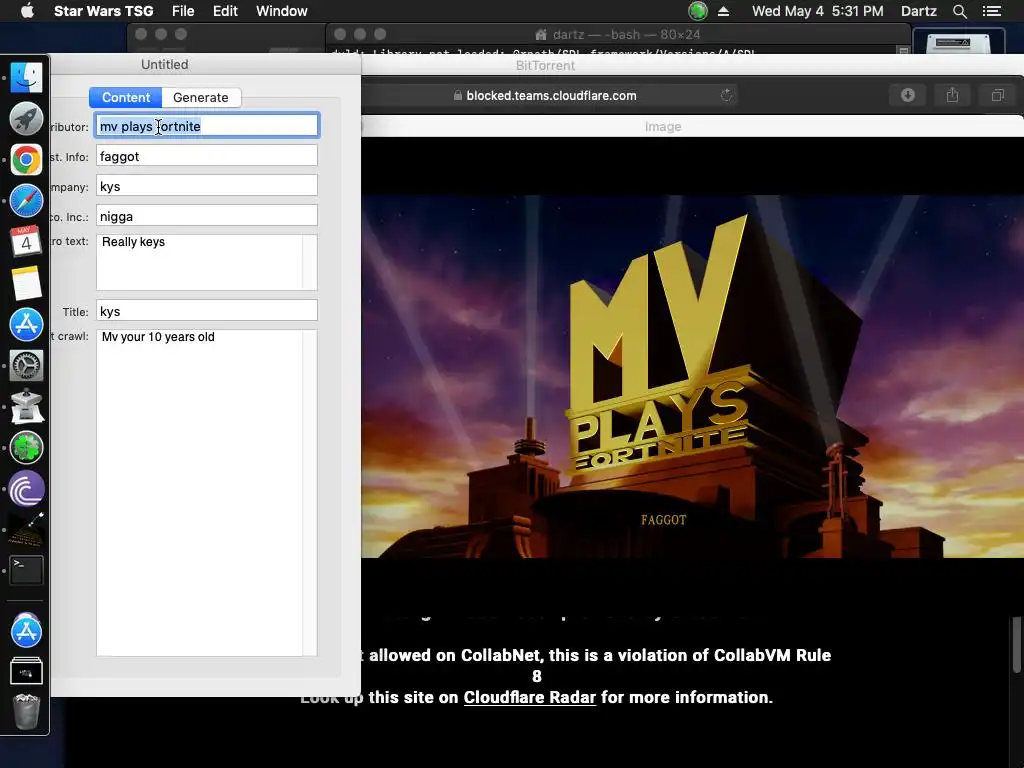Open Notification Center list icon
This screenshot has width=1024, height=768.
tap(991, 11)
